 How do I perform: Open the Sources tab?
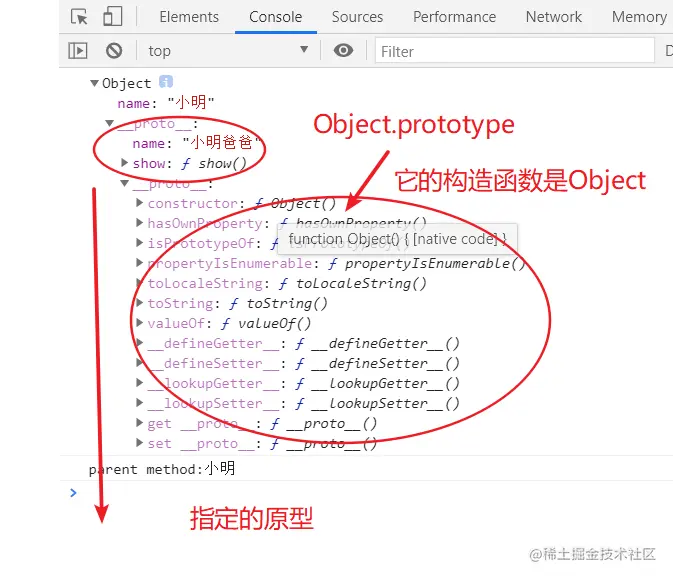point(357,17)
